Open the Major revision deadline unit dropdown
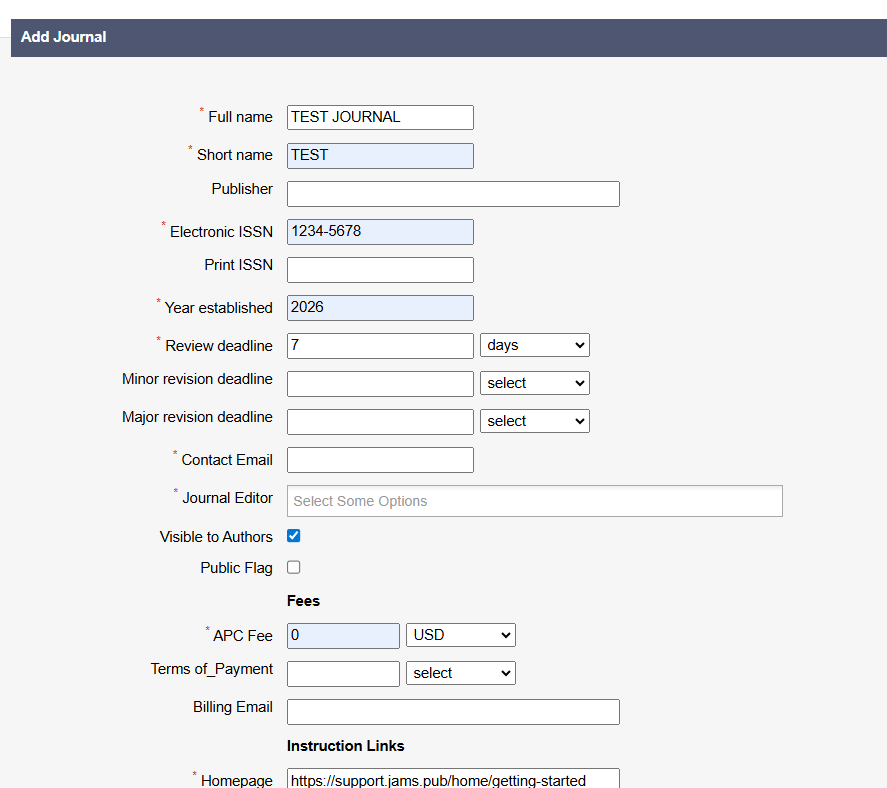This screenshot has width=887, height=788. pos(534,421)
